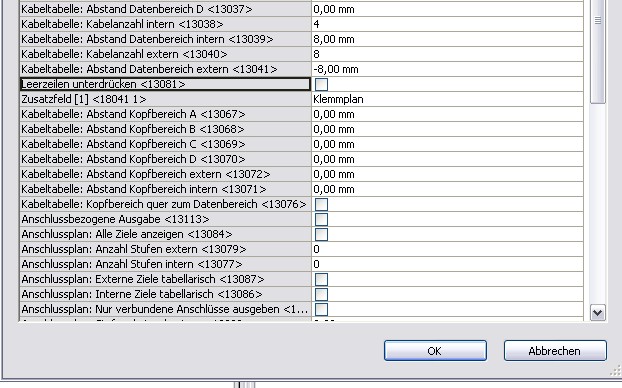Select label Abstand Kopfbereich A <13067>
This screenshot has width=622, height=388.
(165, 114)
